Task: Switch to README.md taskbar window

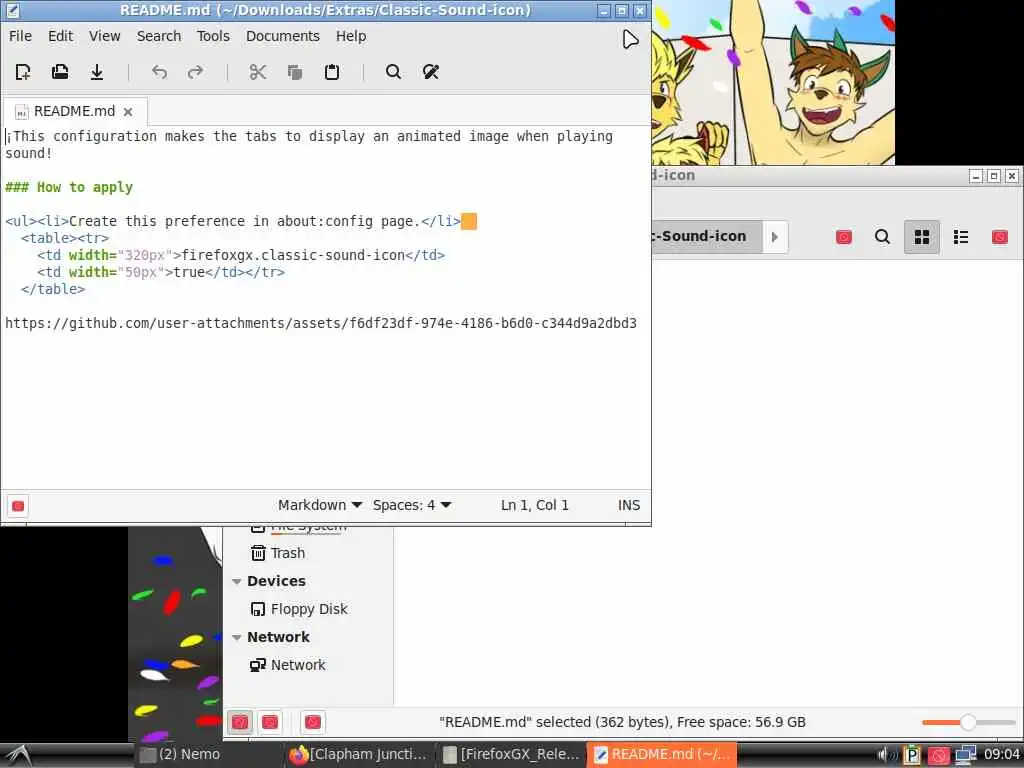Action: coord(662,755)
